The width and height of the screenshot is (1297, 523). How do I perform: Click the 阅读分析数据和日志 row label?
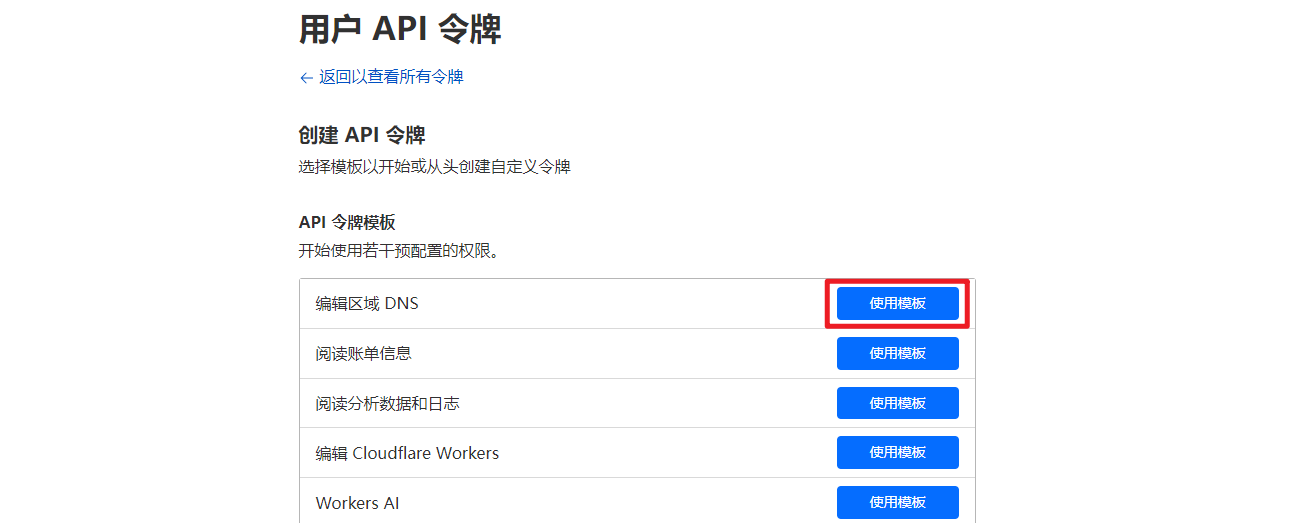pos(387,403)
